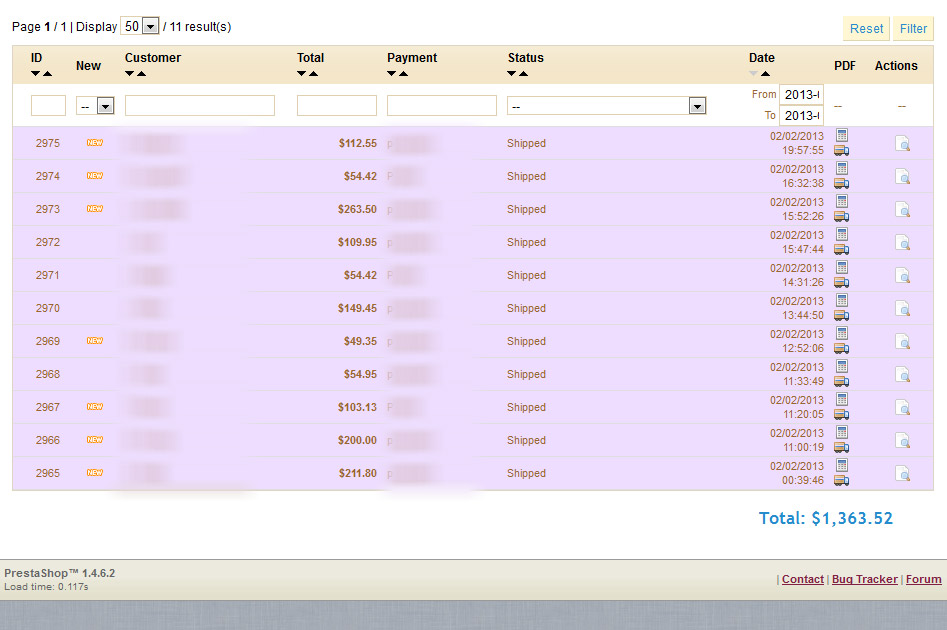Open invoice PDF for order 2975
The image size is (947, 630).
pyautogui.click(x=842, y=135)
